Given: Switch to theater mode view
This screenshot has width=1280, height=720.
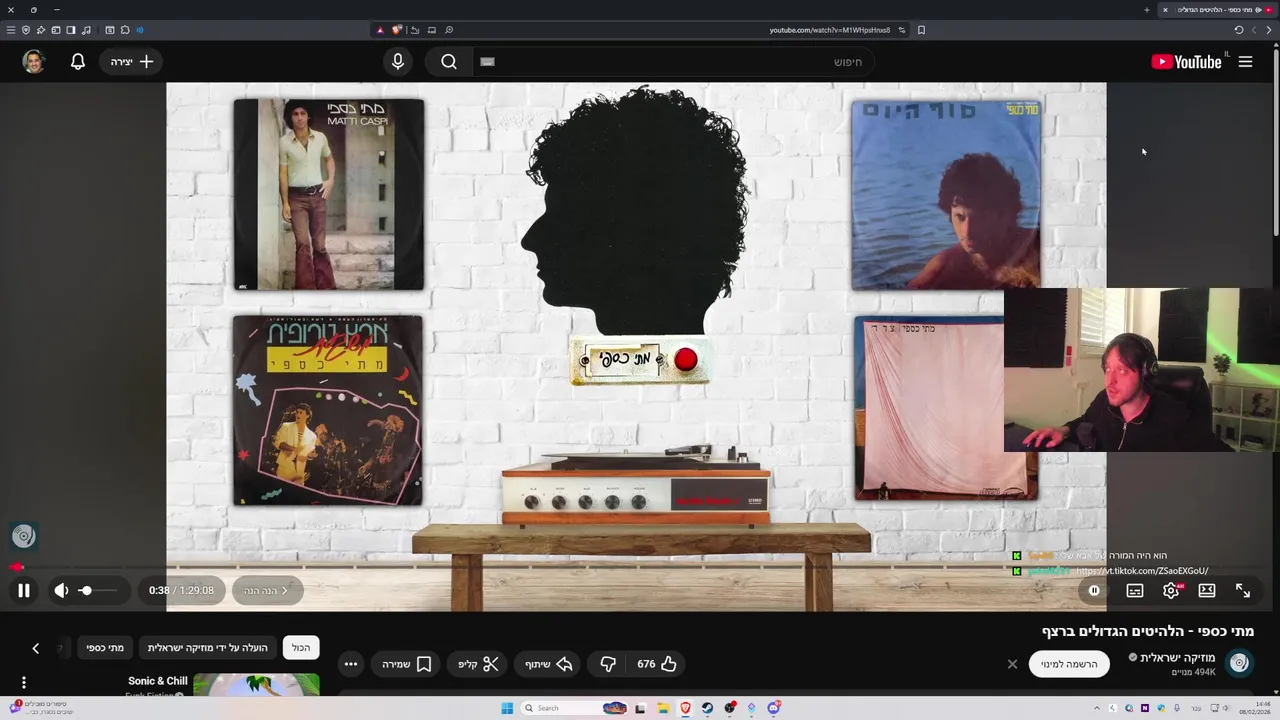Looking at the screenshot, I should click(1207, 591).
